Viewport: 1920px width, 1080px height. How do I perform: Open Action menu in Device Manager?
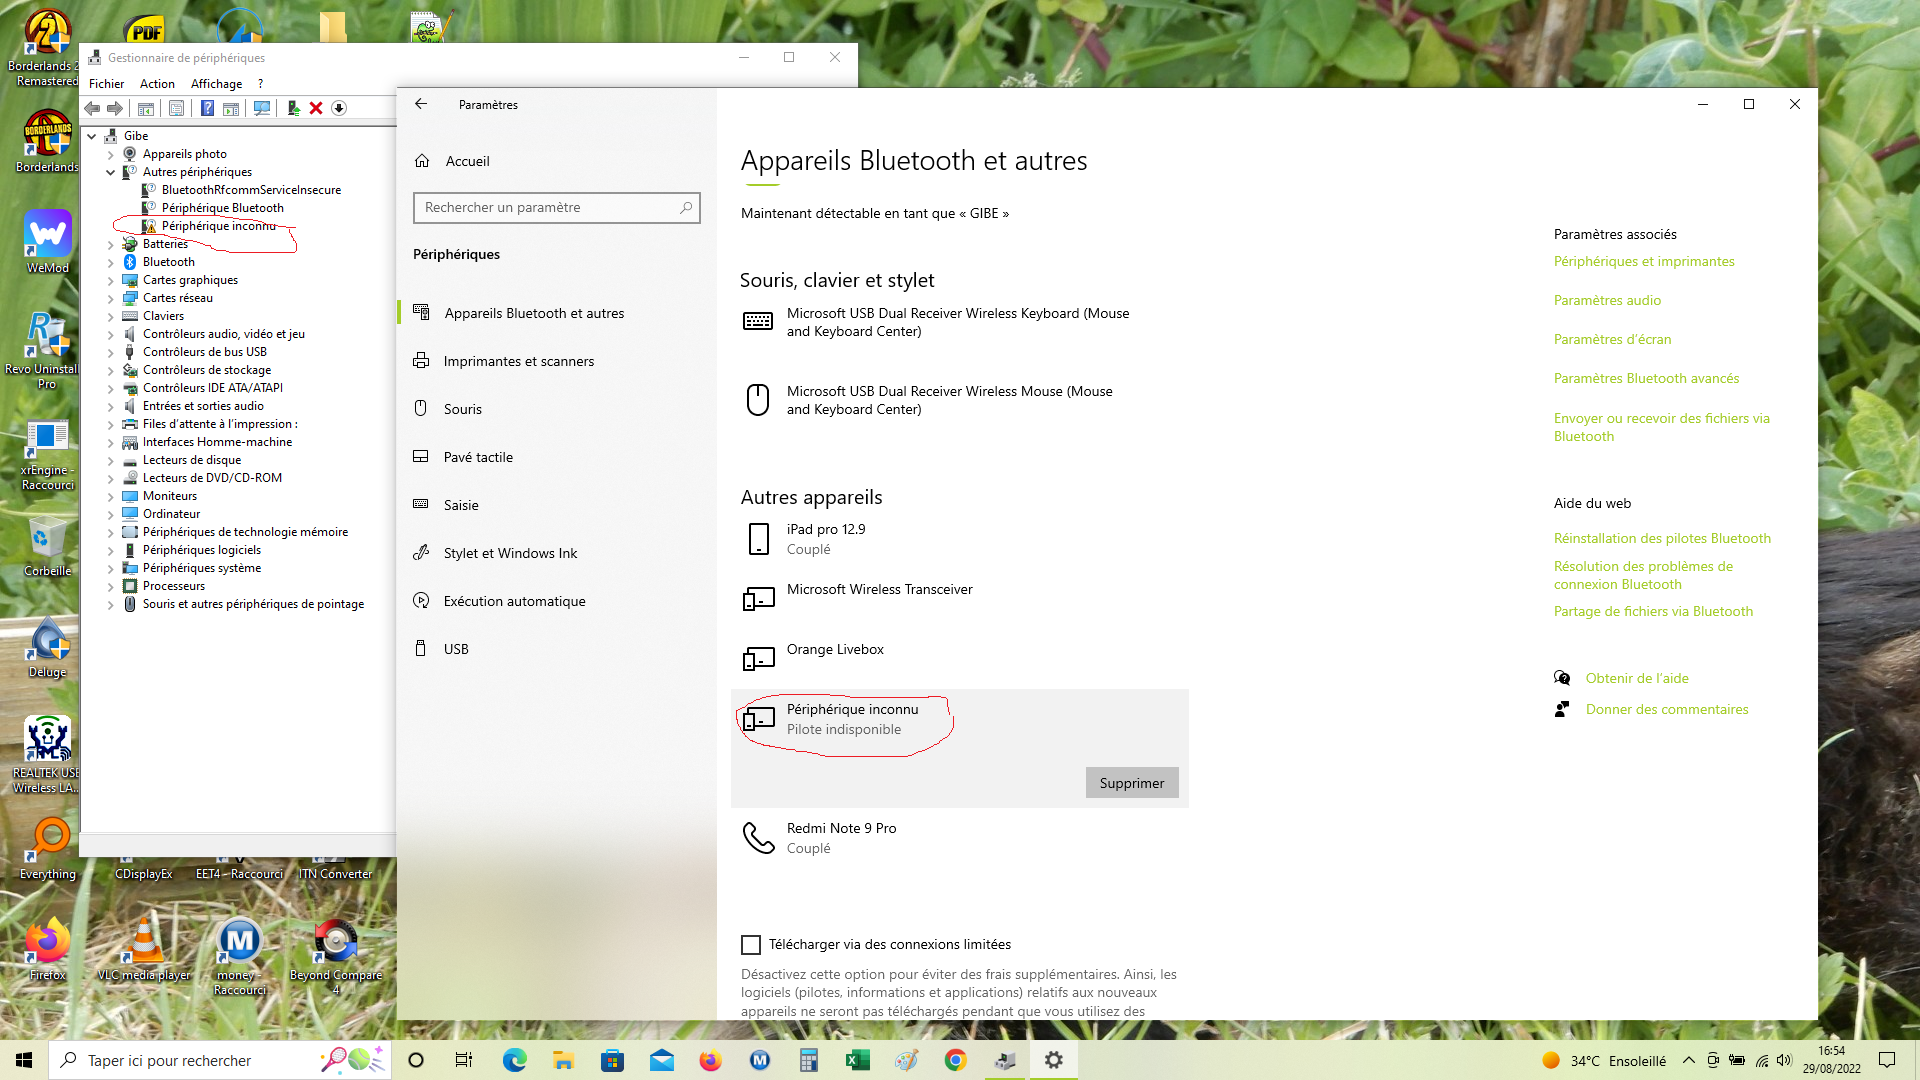[x=157, y=84]
